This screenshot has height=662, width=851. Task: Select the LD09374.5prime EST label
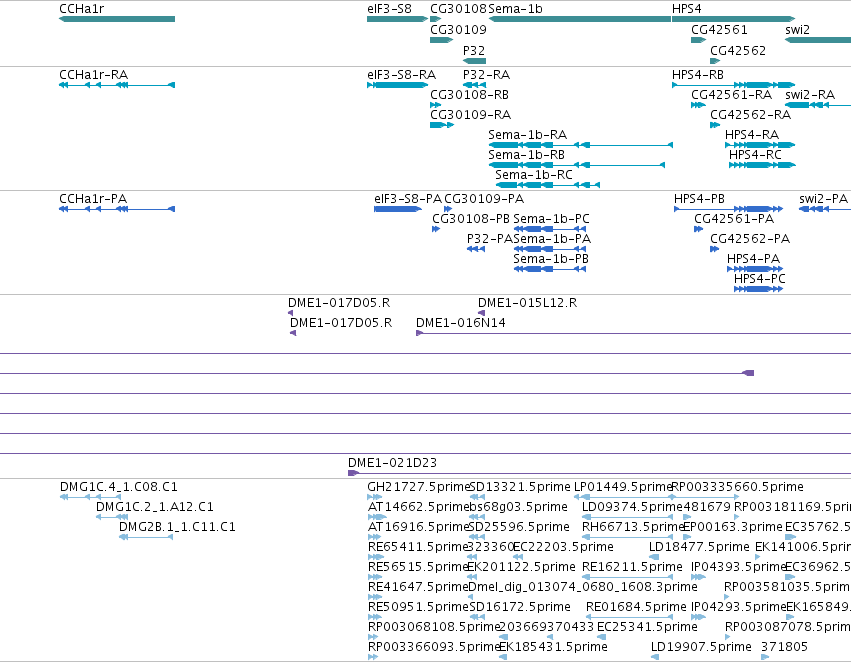[x=632, y=507]
